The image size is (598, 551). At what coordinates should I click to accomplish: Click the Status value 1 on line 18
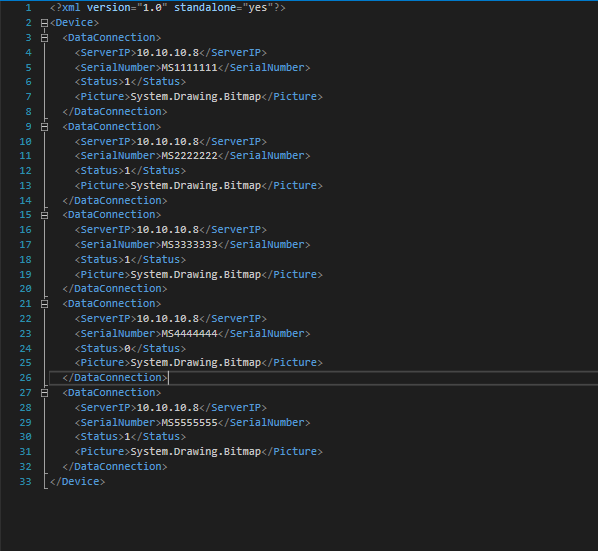click(x=127, y=260)
